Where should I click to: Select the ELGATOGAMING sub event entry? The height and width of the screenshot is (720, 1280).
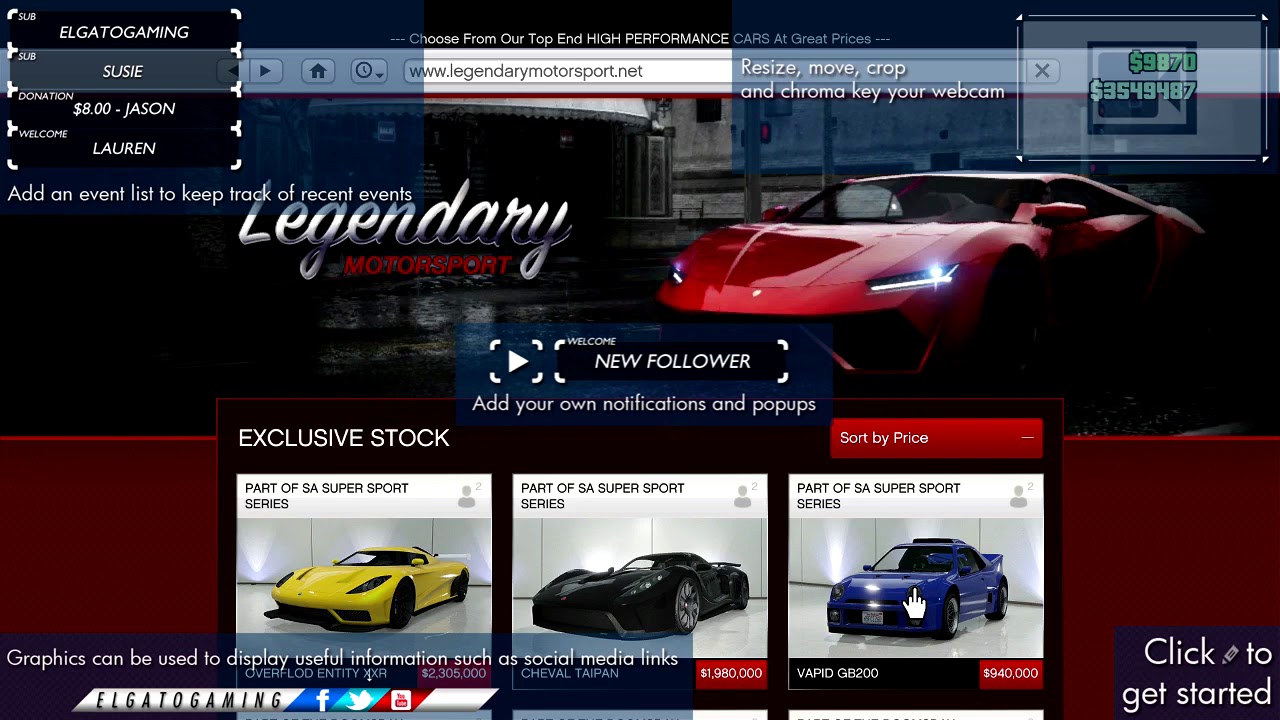124,32
